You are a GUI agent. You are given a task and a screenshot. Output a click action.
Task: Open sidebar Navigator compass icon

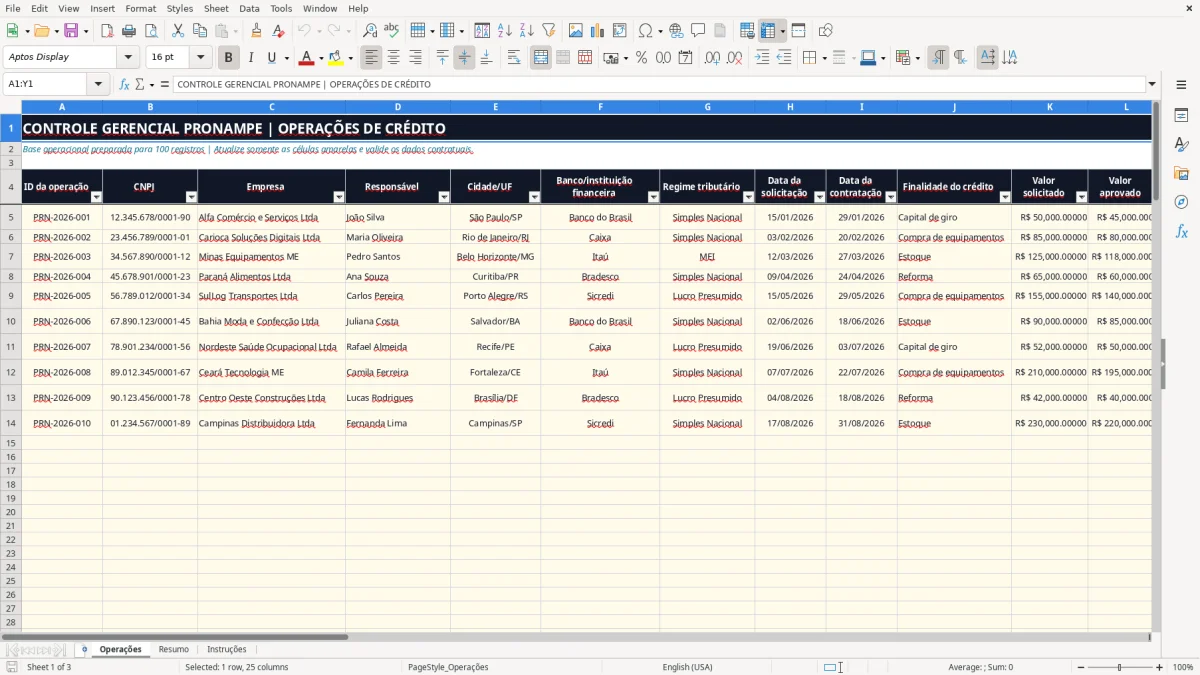click(1181, 202)
